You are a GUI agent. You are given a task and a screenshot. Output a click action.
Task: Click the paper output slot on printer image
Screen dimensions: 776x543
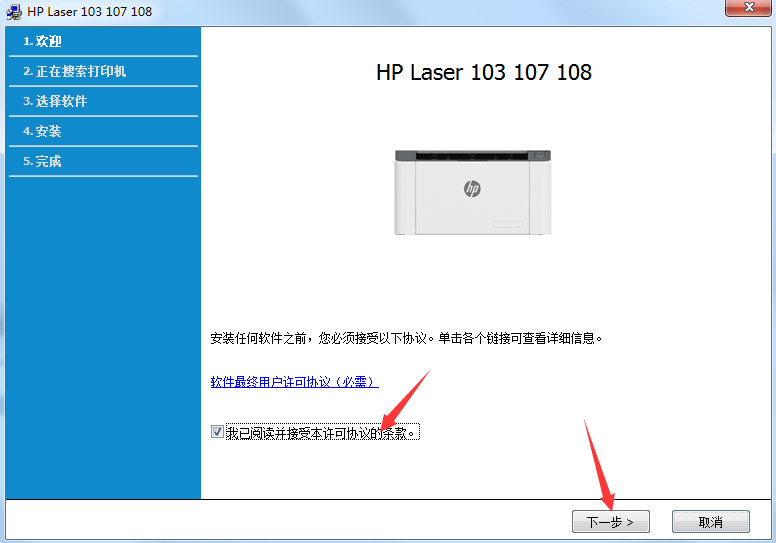coord(472,158)
